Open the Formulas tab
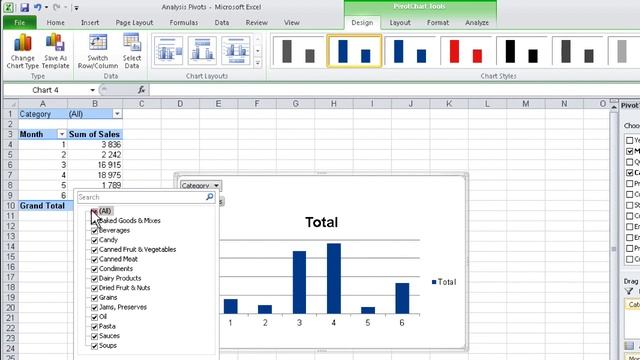 pos(184,23)
